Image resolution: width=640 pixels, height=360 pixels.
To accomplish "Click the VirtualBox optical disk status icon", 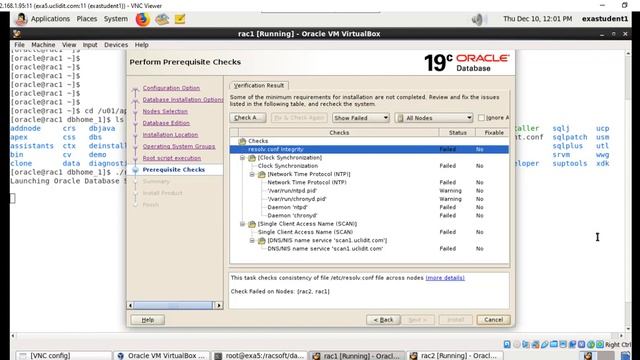I will [517, 344].
